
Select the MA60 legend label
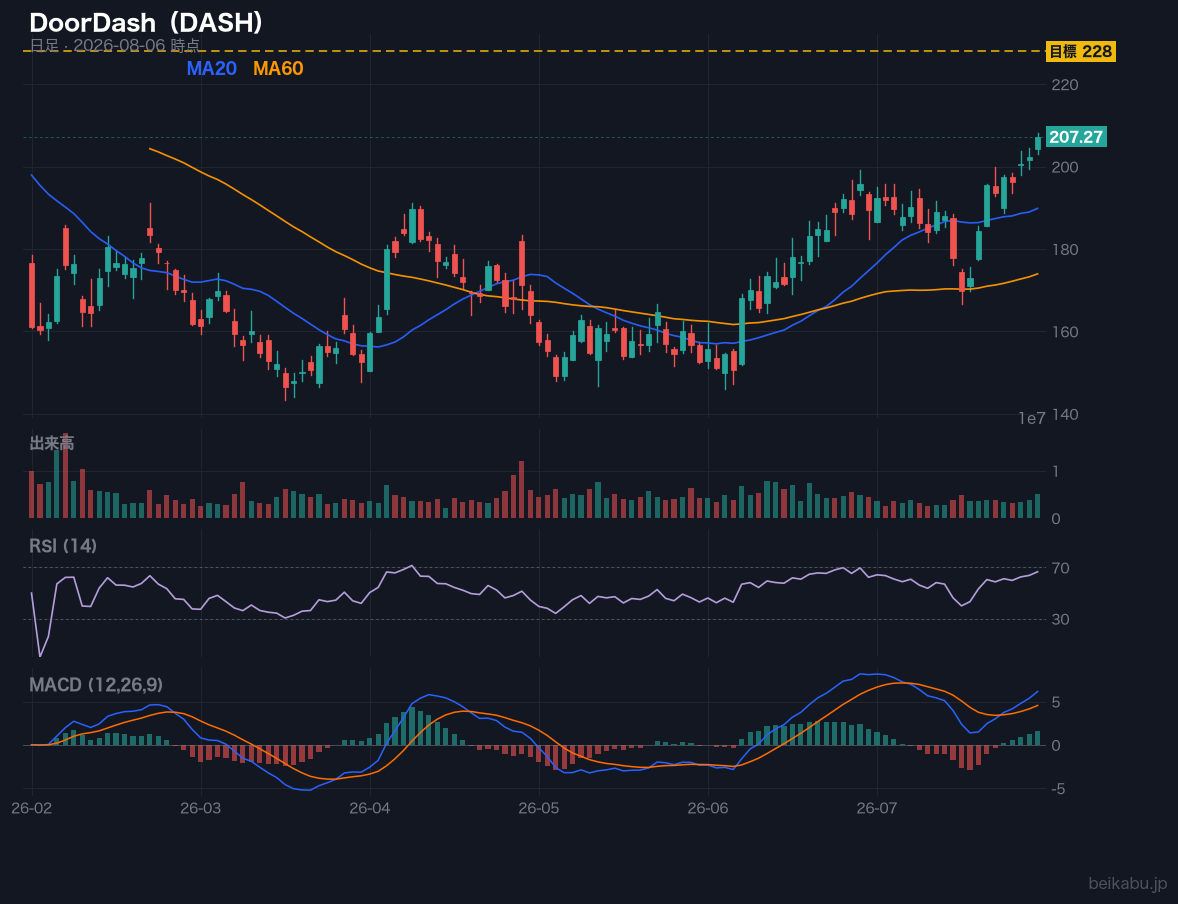click(x=278, y=68)
